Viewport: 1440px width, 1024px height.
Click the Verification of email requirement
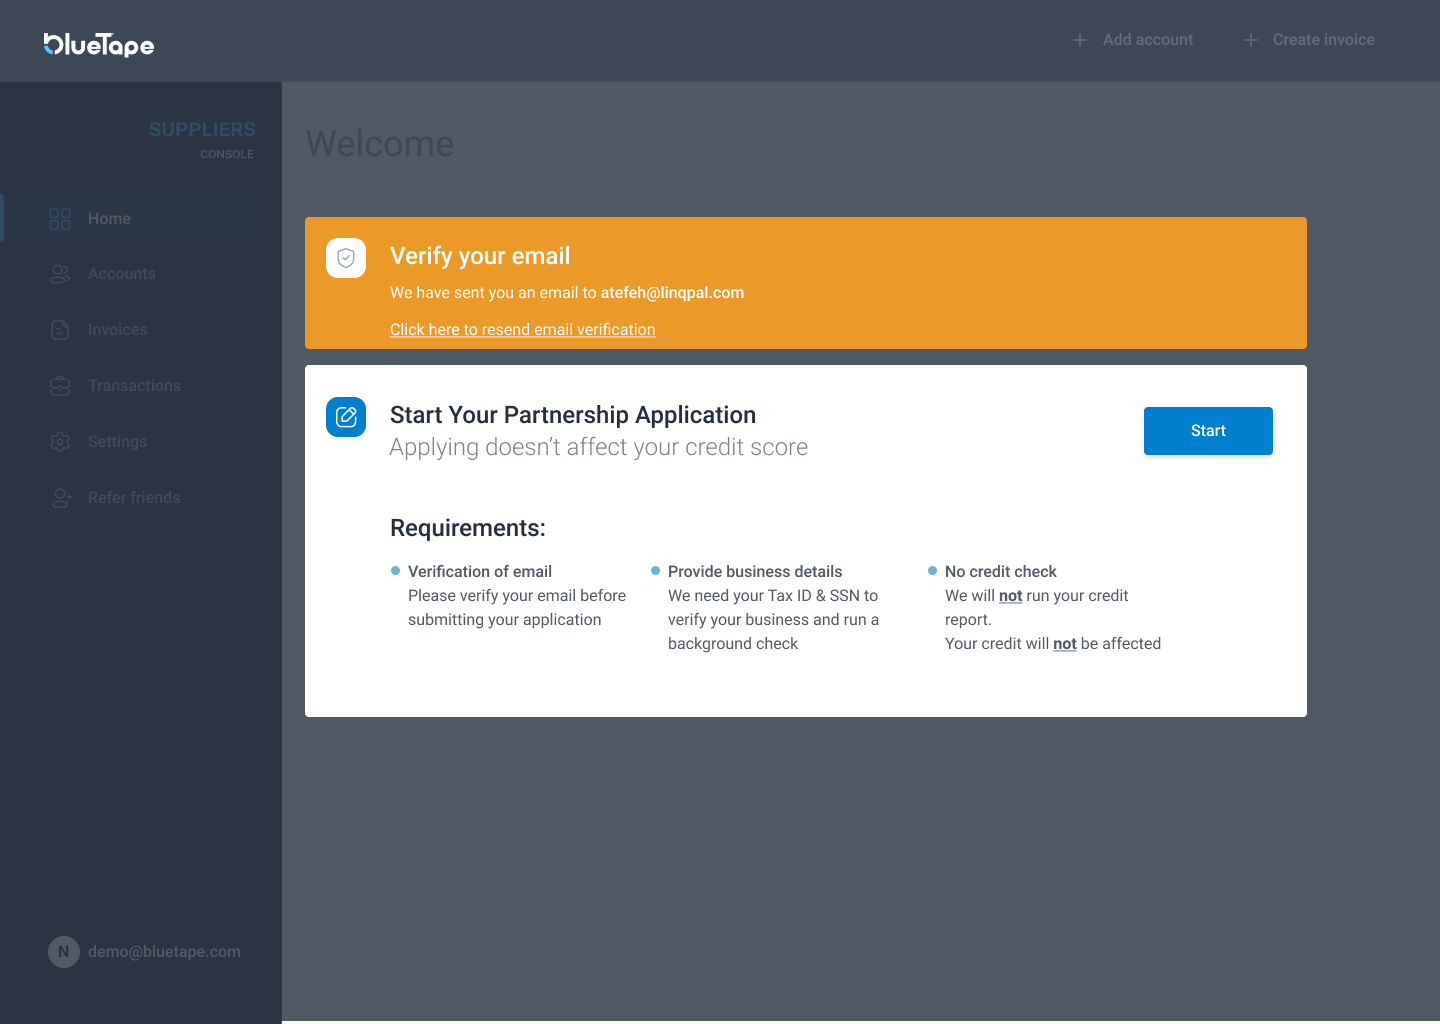[x=480, y=572]
